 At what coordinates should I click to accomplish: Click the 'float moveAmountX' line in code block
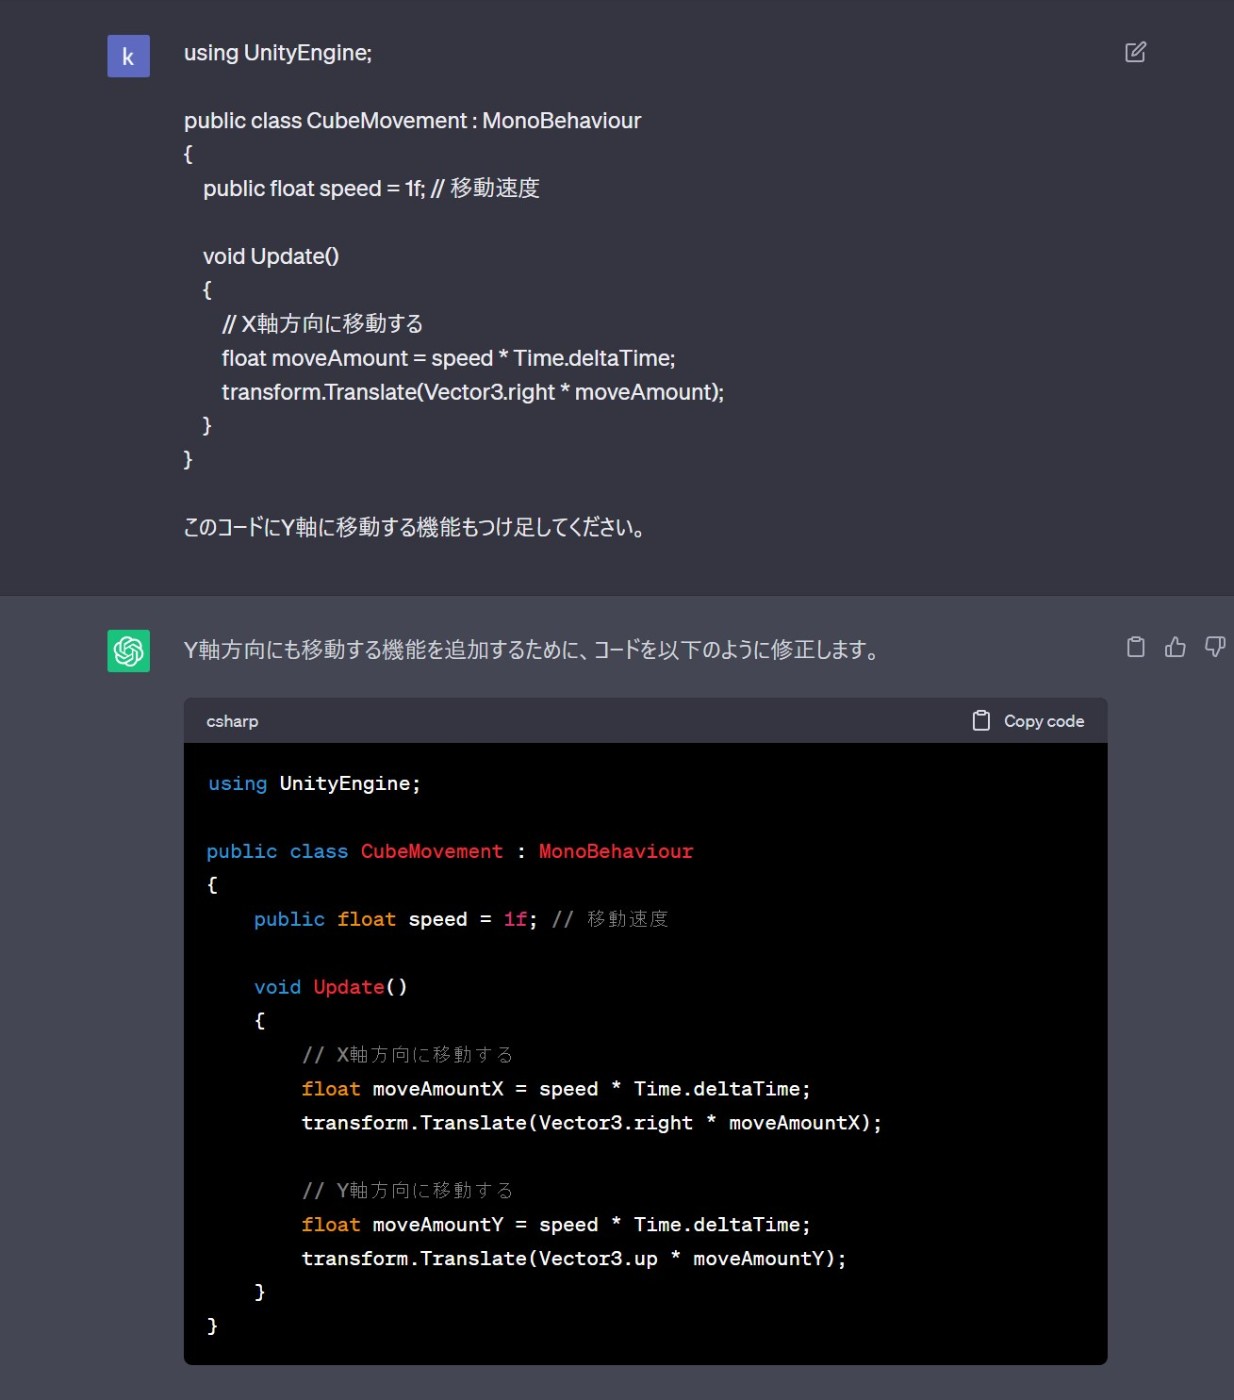pos(556,1089)
